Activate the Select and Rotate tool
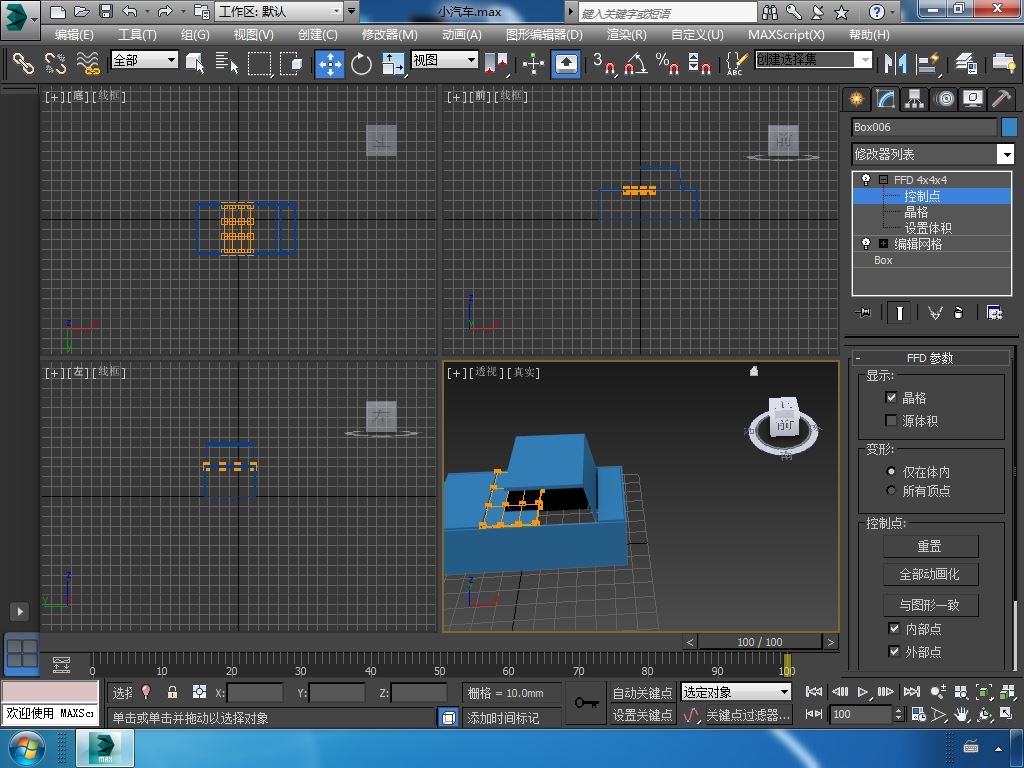Viewport: 1024px width, 768px height. coord(361,64)
